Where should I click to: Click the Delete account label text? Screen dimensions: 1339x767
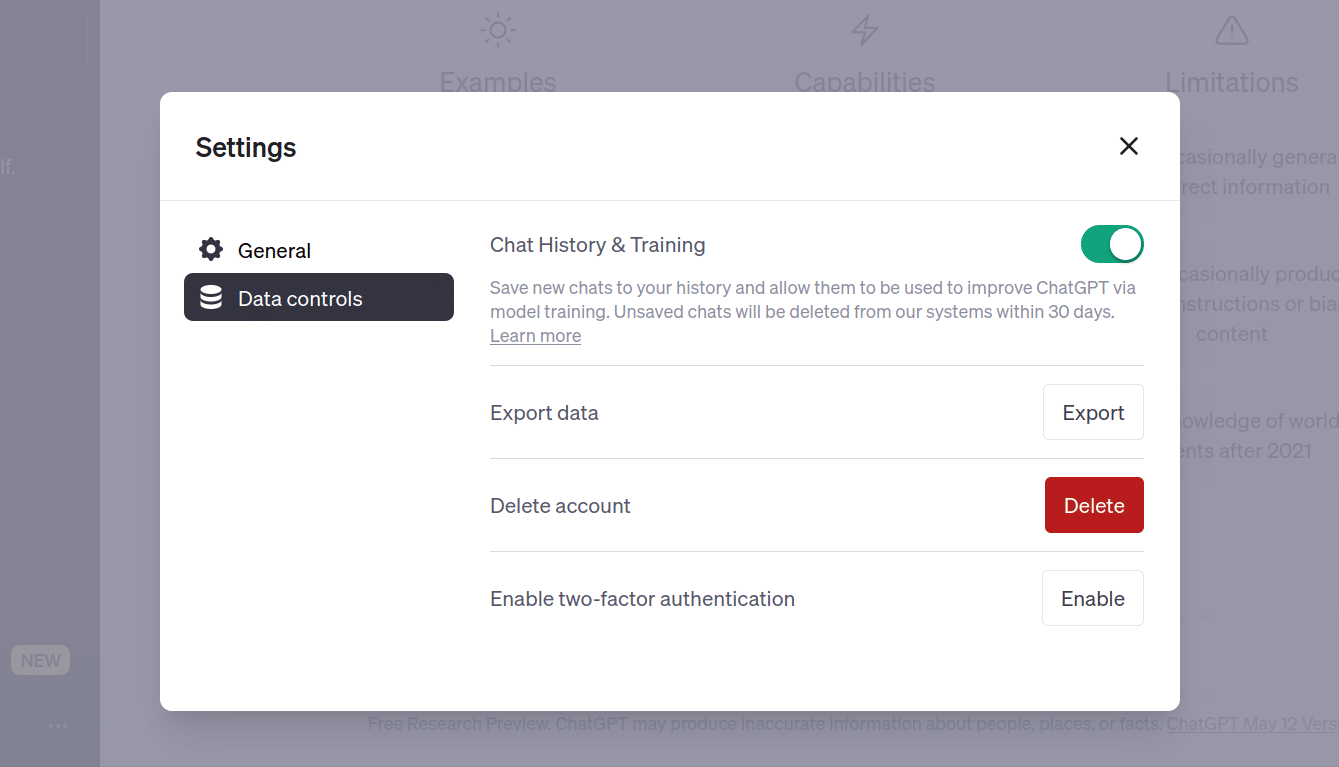pos(560,506)
